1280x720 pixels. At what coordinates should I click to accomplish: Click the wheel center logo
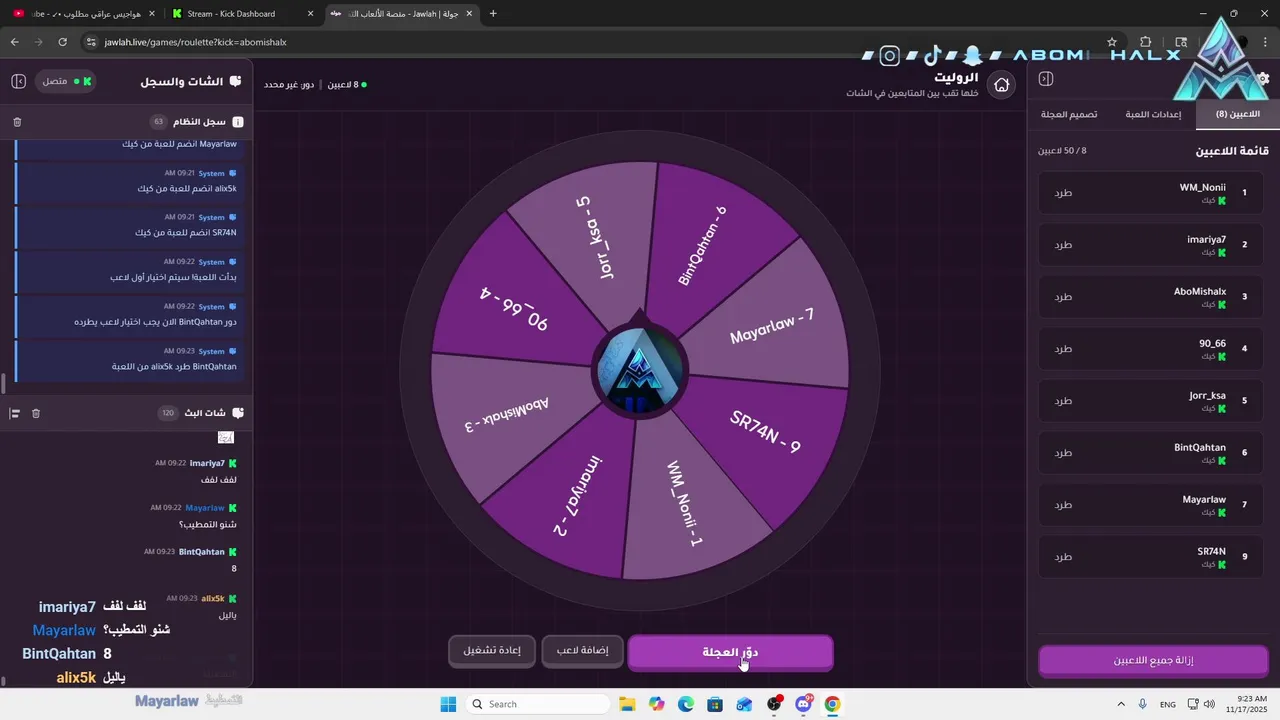[640, 370]
